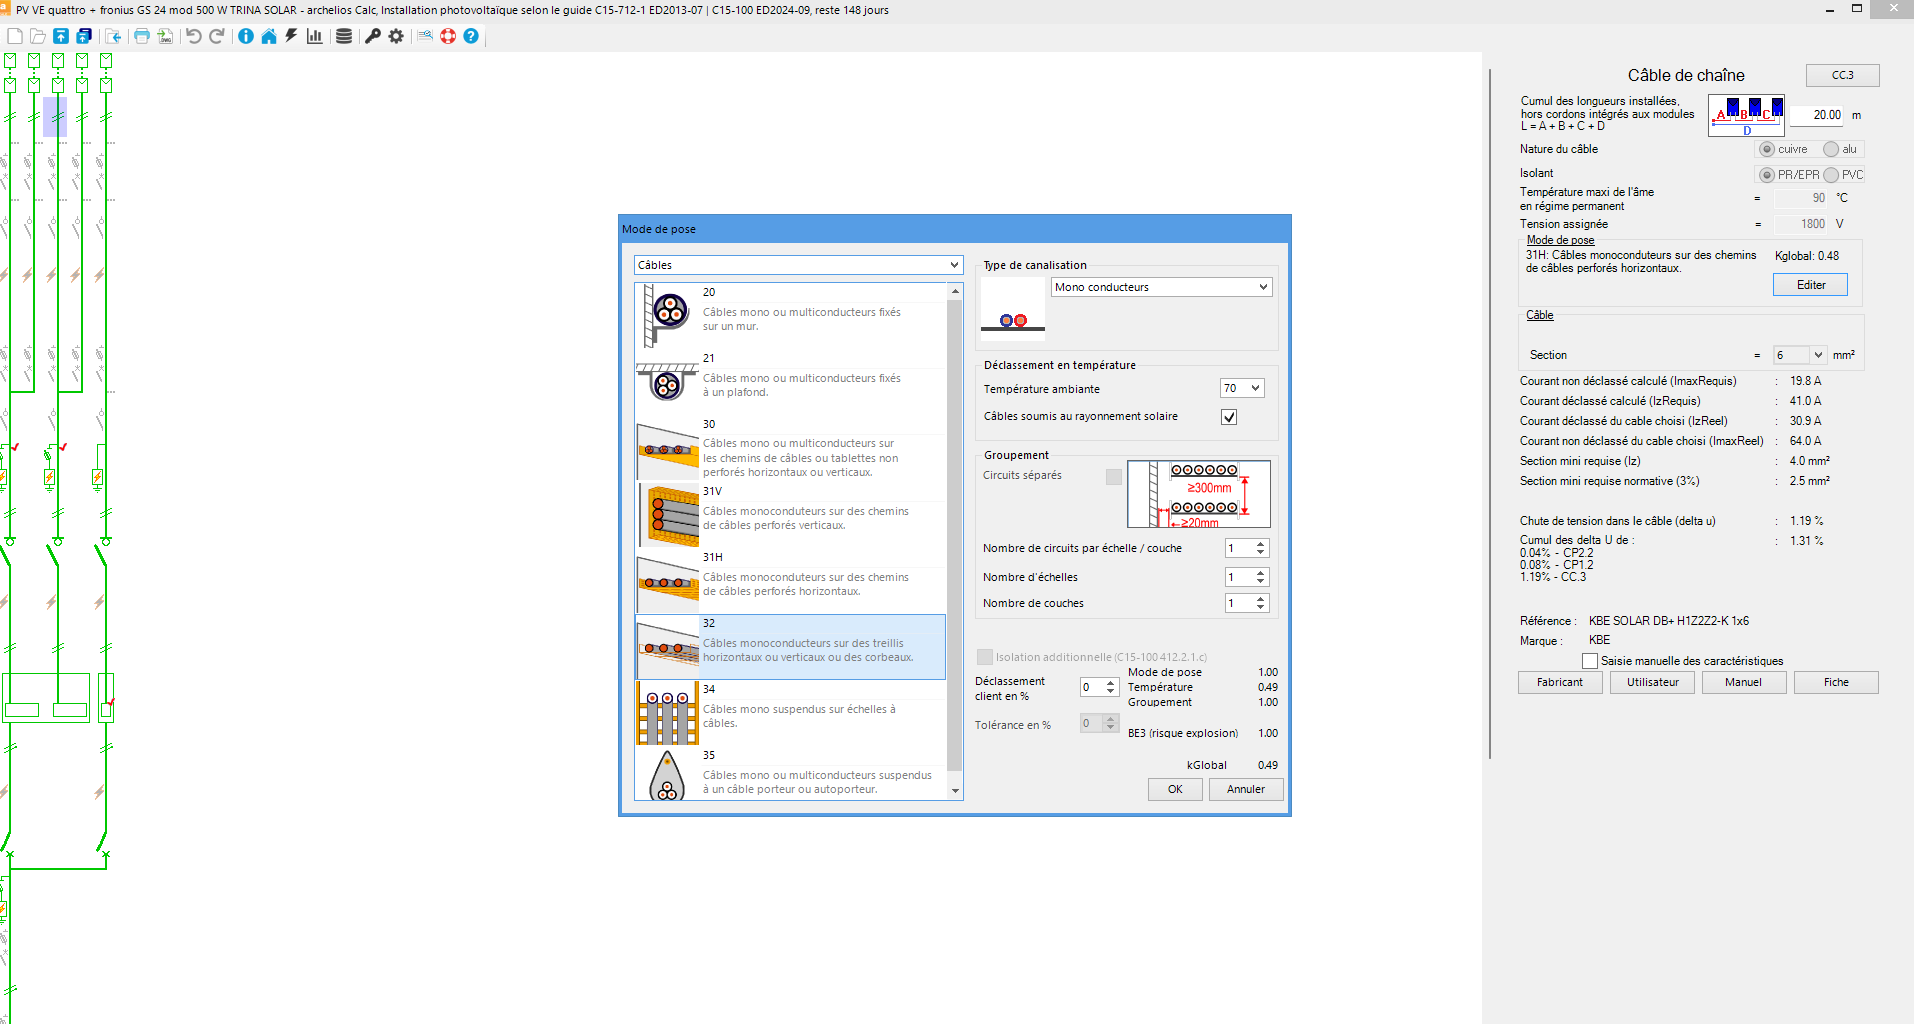This screenshot has height=1024, width=1914.
Task: Open the blue info icon
Action: click(246, 36)
